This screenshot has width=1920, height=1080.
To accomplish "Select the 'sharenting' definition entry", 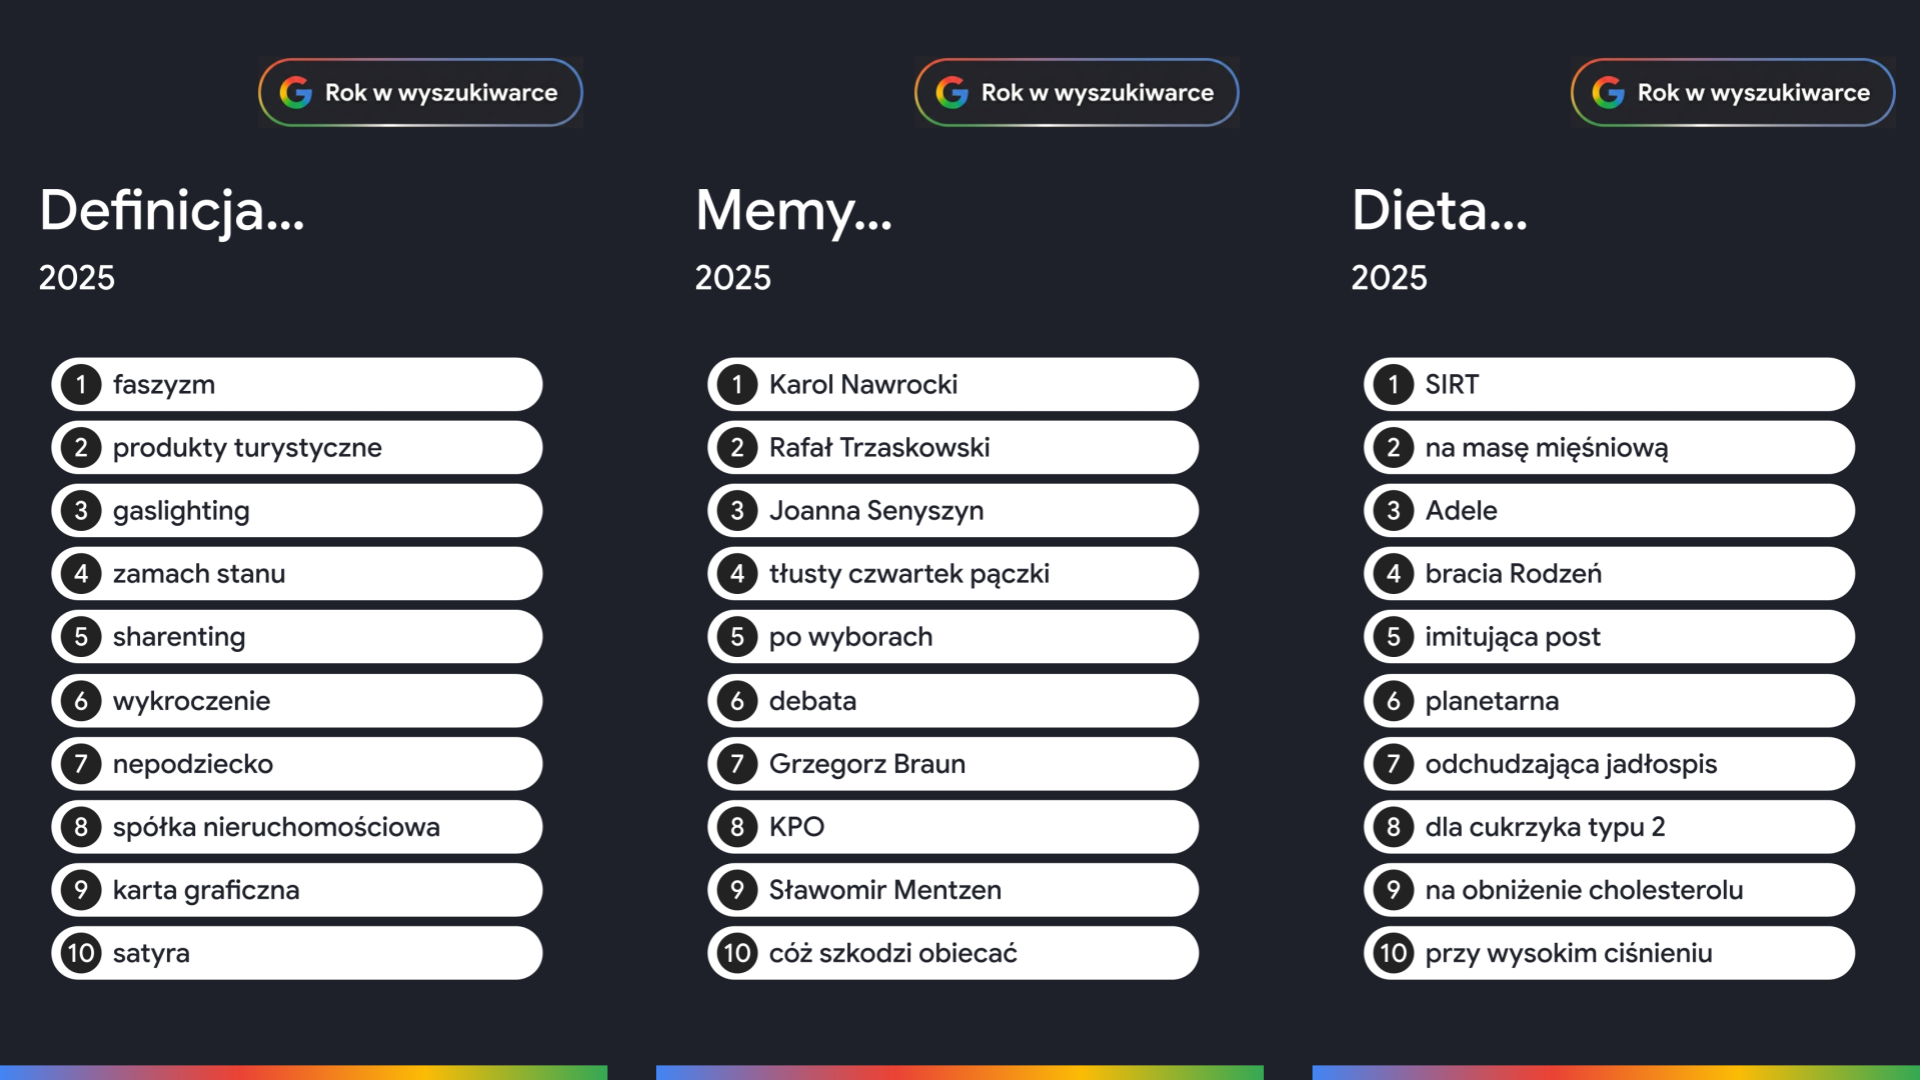I will coord(297,637).
